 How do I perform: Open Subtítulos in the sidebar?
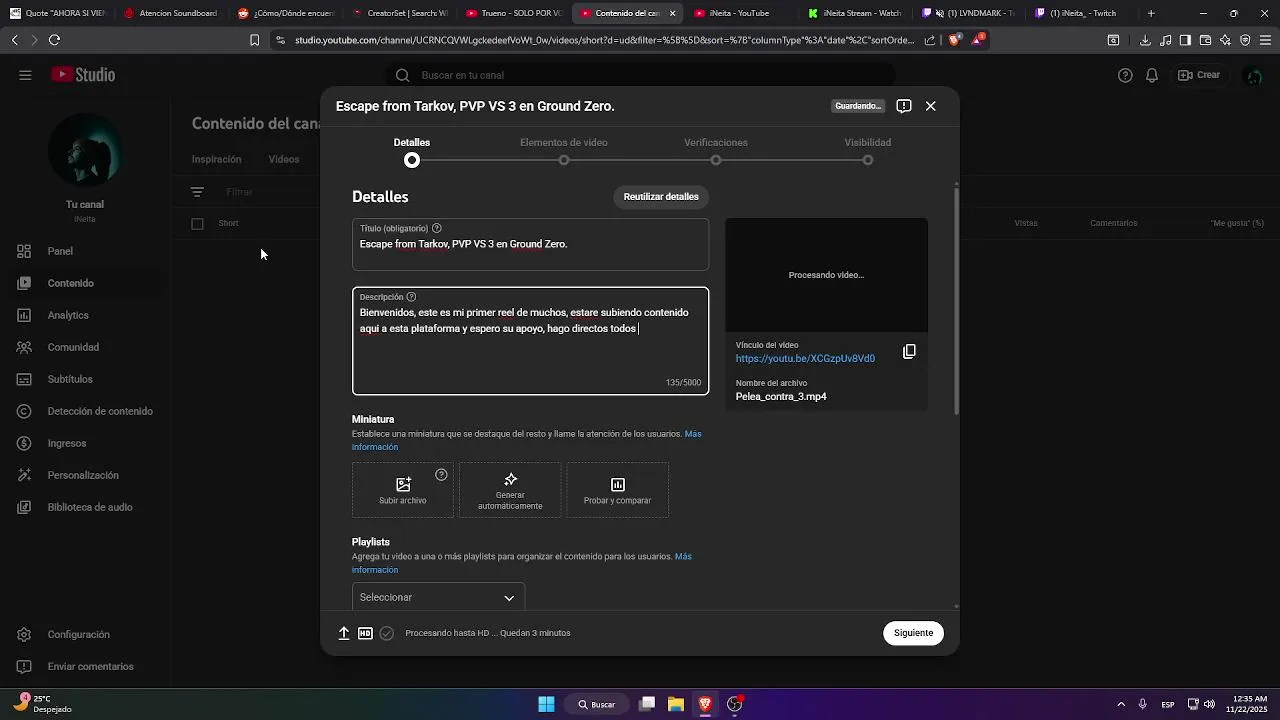point(85,379)
